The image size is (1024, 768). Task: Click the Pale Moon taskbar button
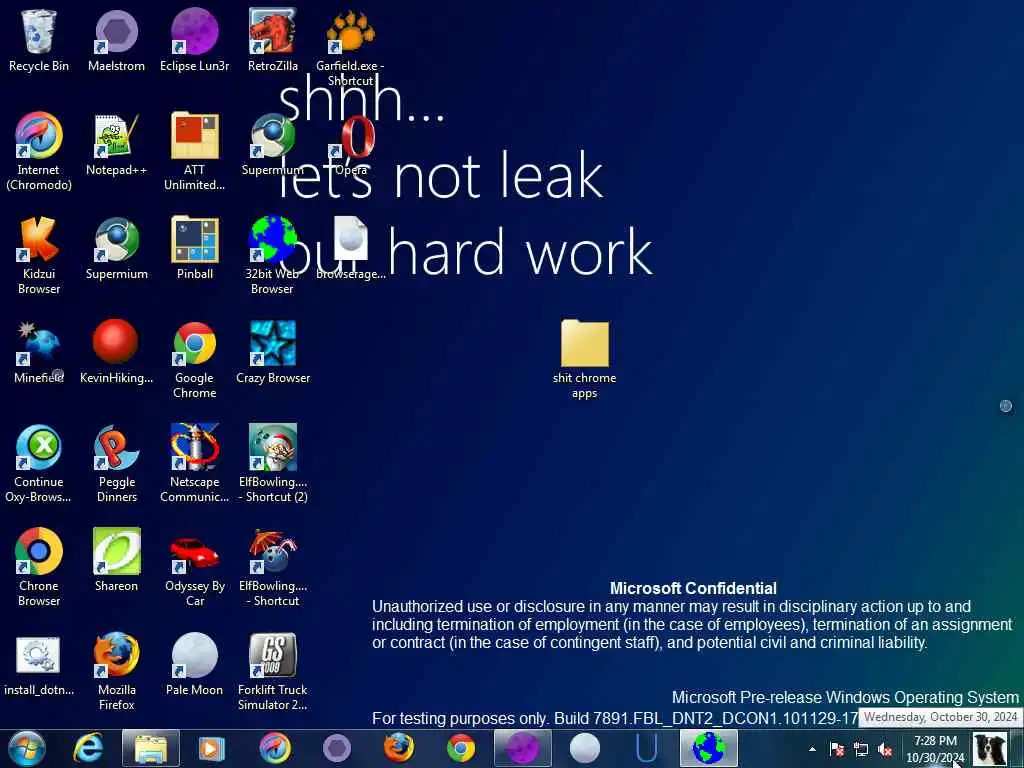(585, 748)
